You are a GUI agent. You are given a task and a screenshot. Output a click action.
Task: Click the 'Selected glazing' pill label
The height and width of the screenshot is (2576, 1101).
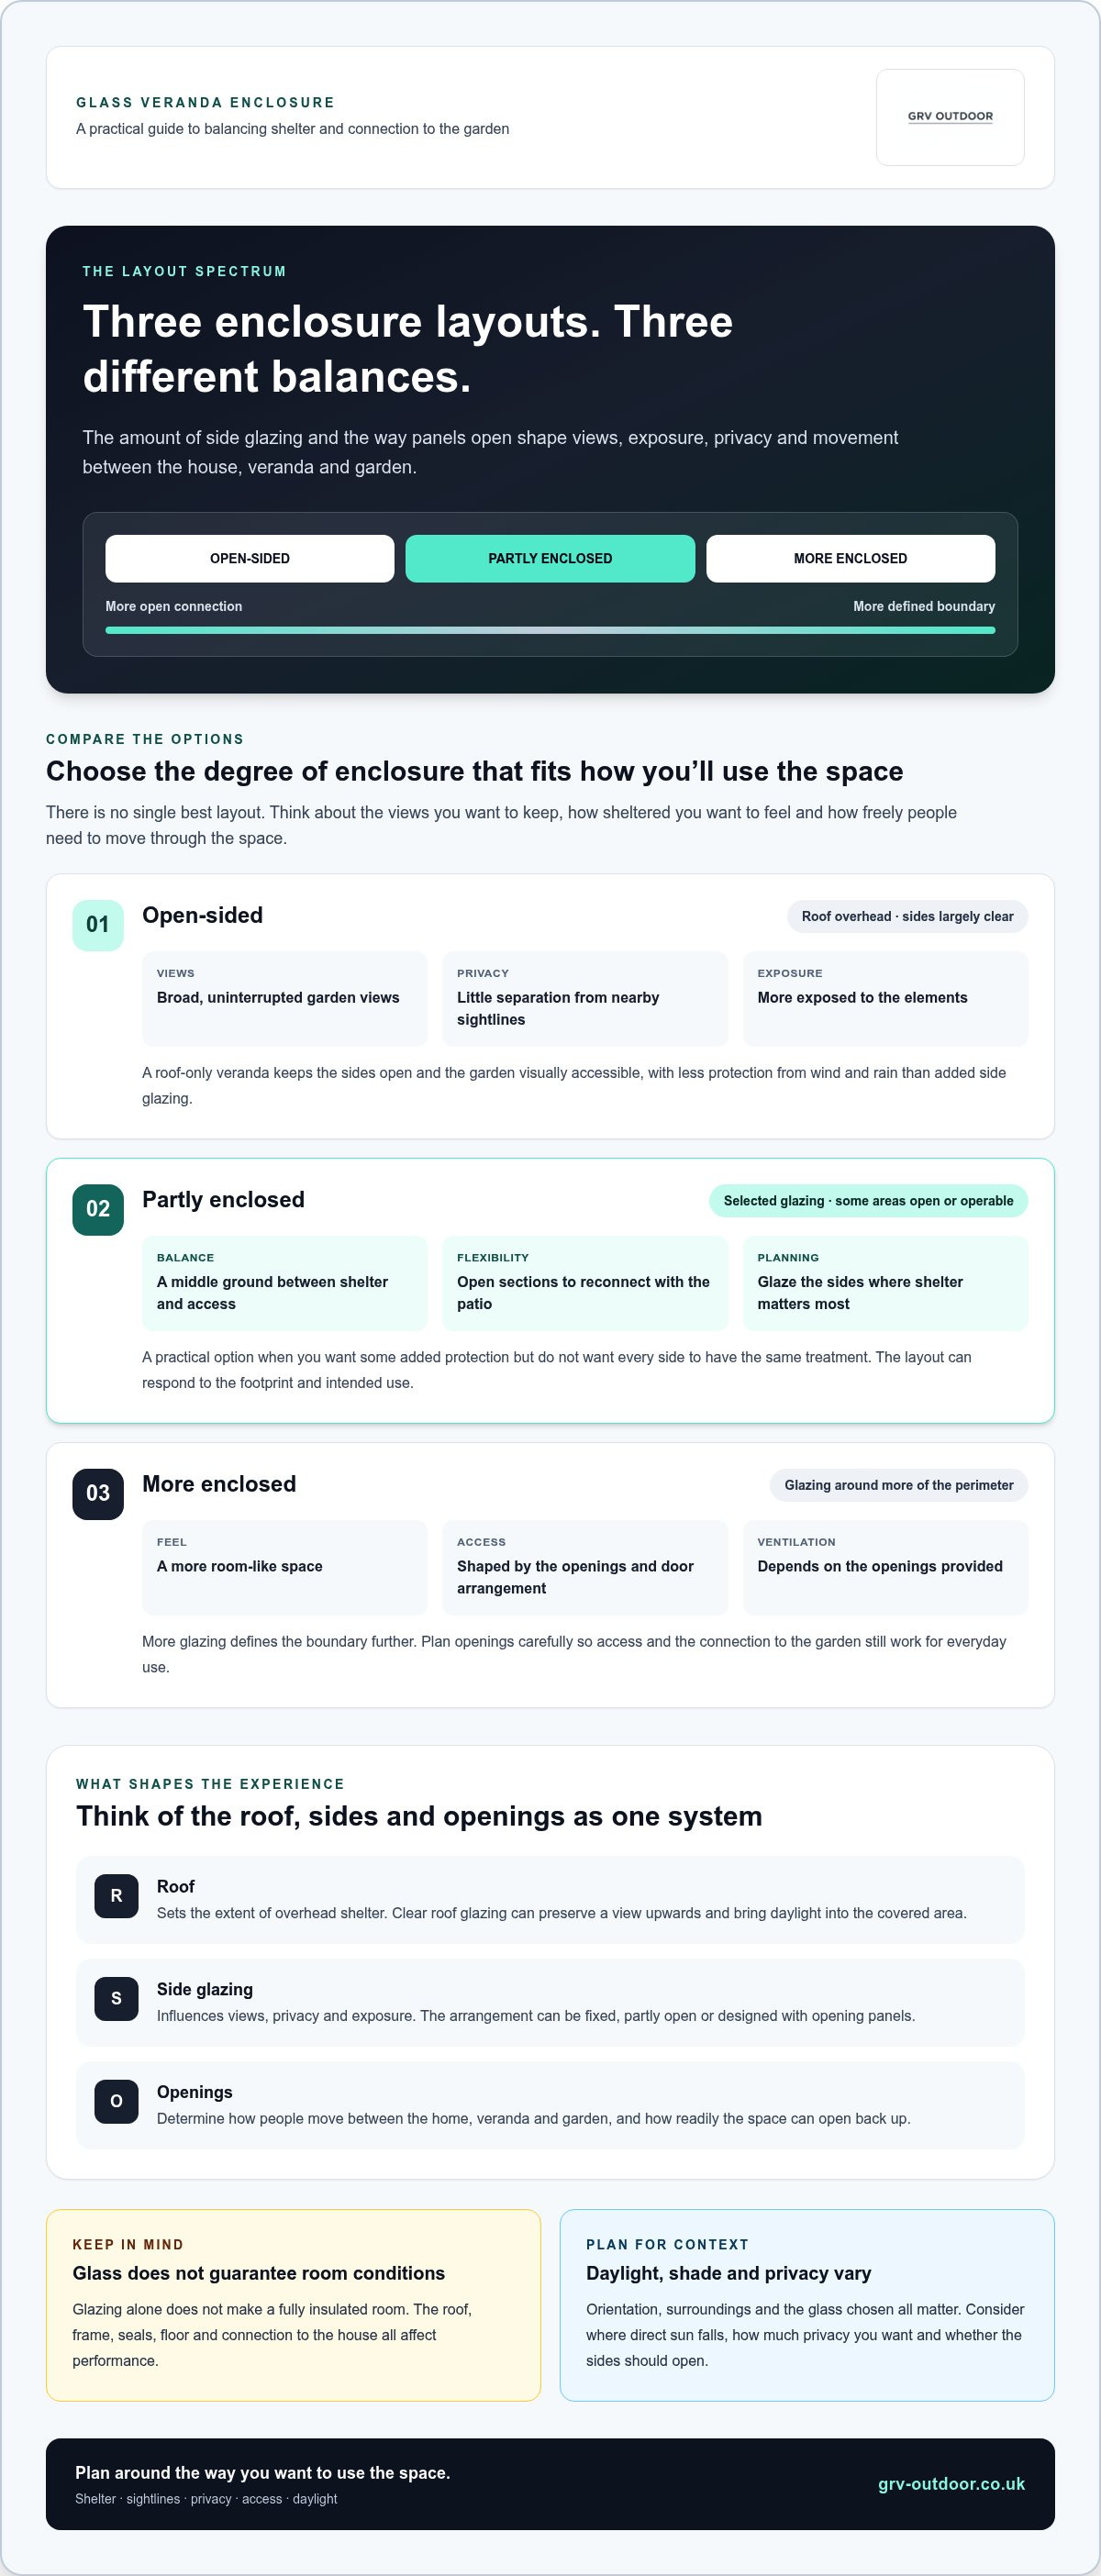(x=868, y=1201)
